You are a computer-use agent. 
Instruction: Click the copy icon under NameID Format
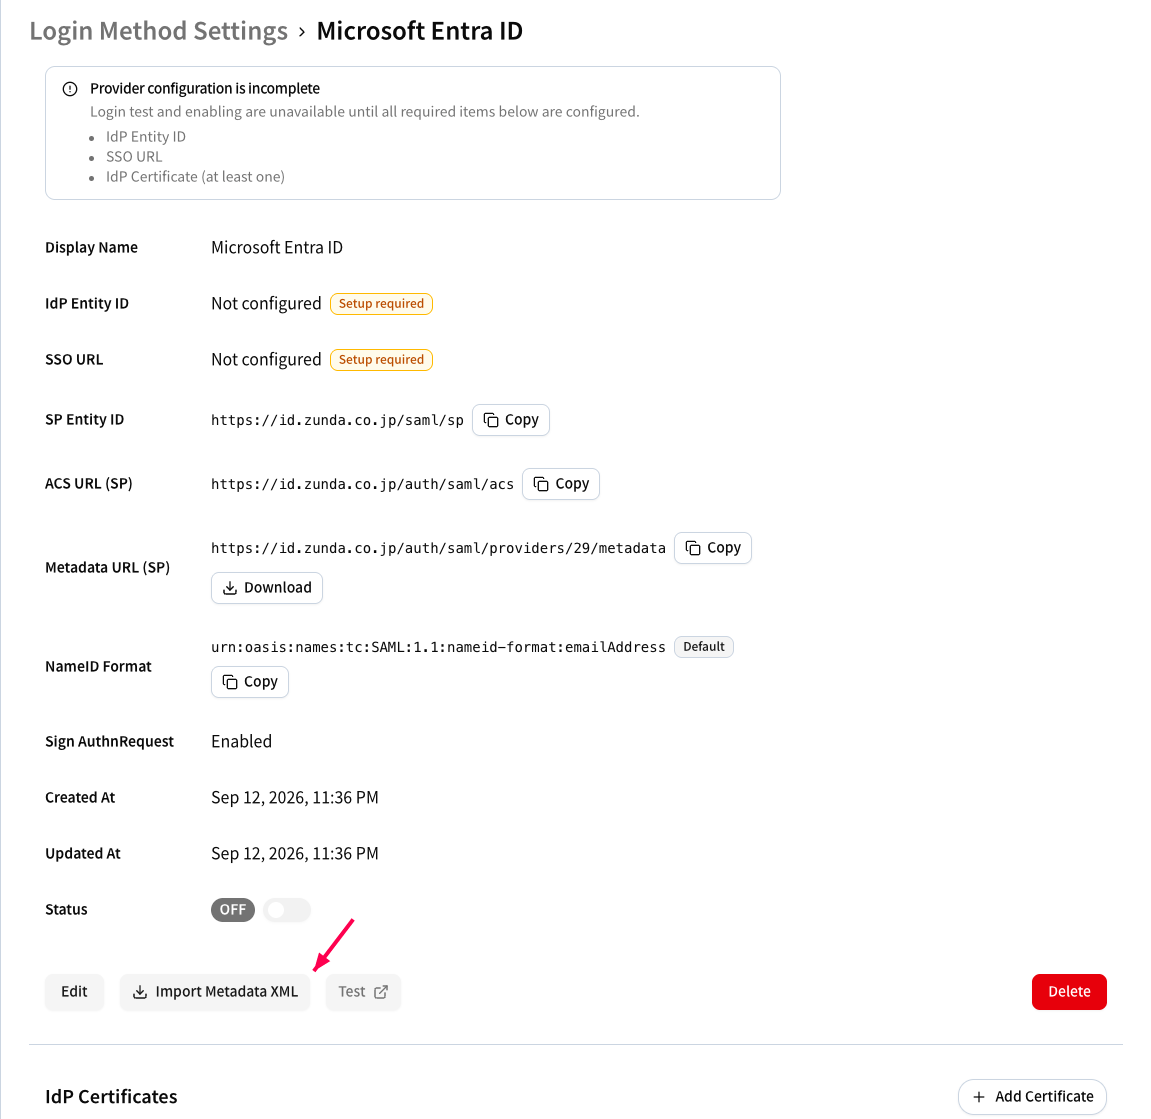(x=230, y=682)
